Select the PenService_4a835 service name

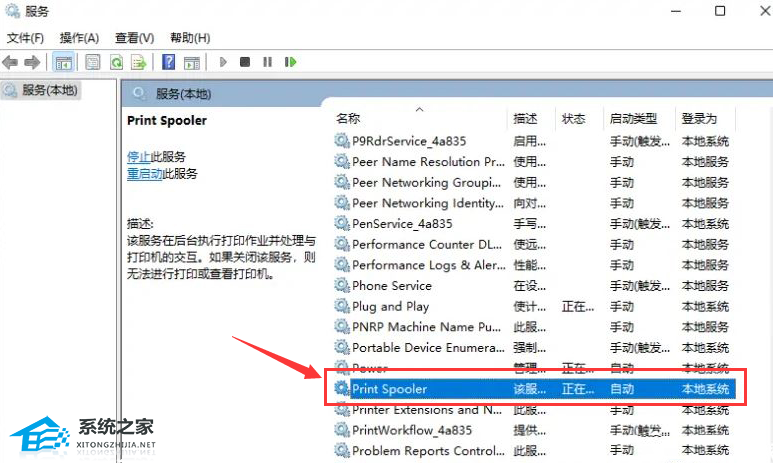click(402, 224)
